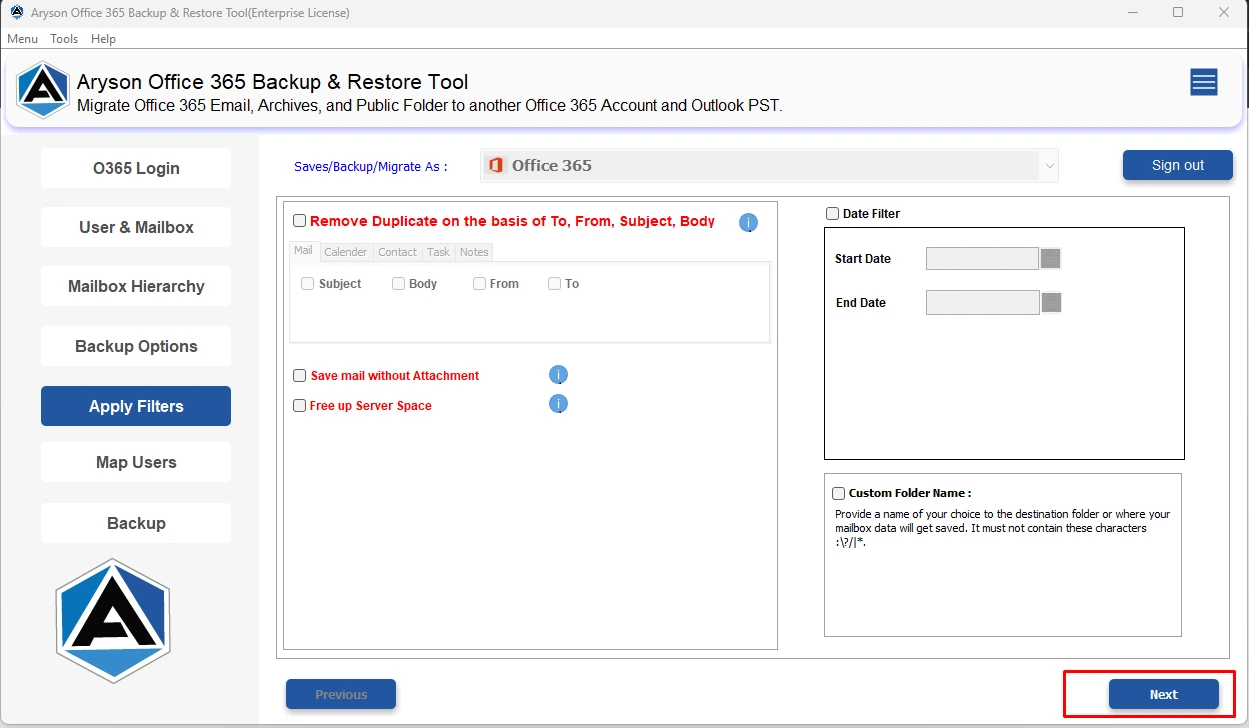
Task: Select the Apply Filters step
Action: (136, 406)
